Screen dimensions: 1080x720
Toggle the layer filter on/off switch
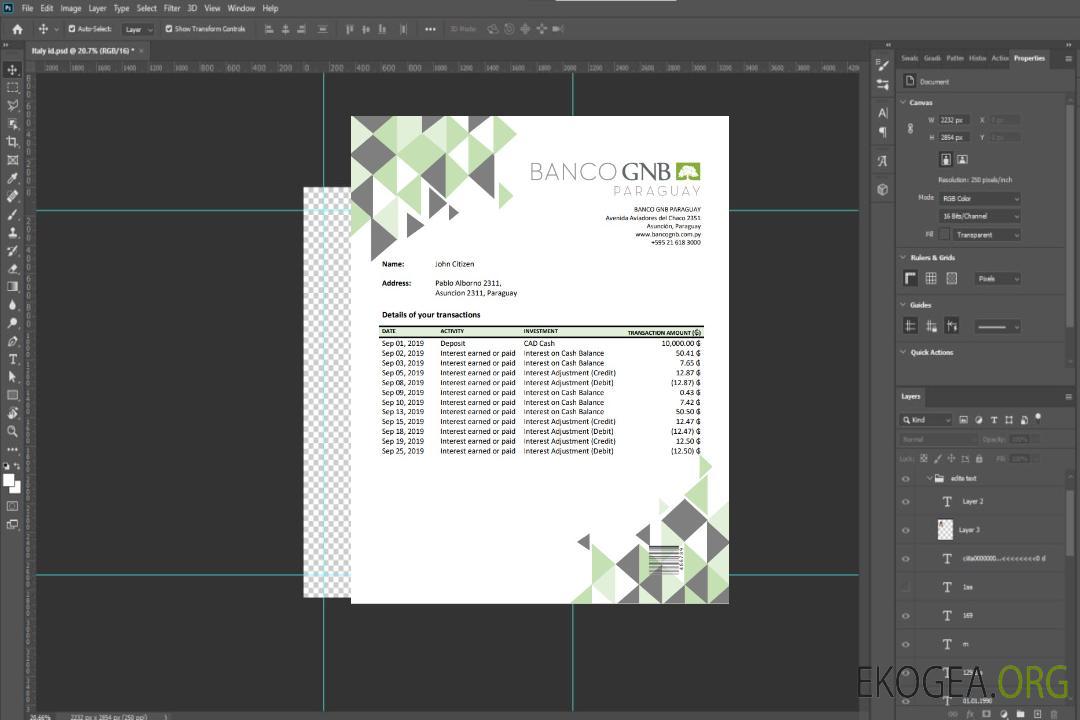[1038, 418]
